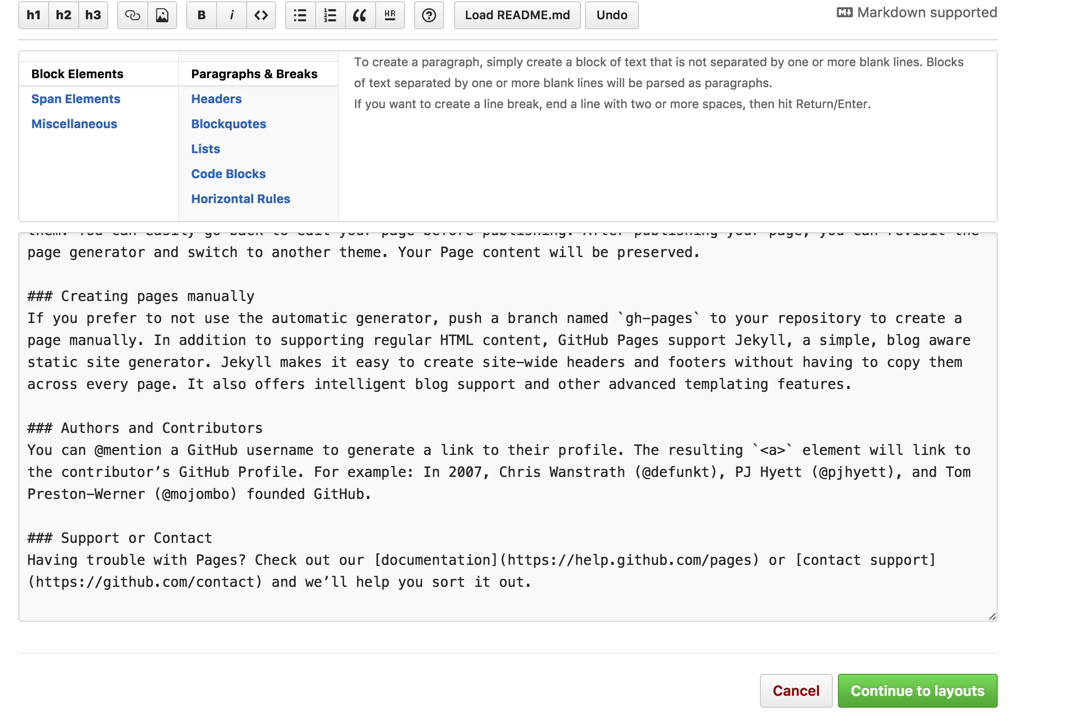
Task: Insert a blockquote using the quote icon
Action: pos(360,15)
